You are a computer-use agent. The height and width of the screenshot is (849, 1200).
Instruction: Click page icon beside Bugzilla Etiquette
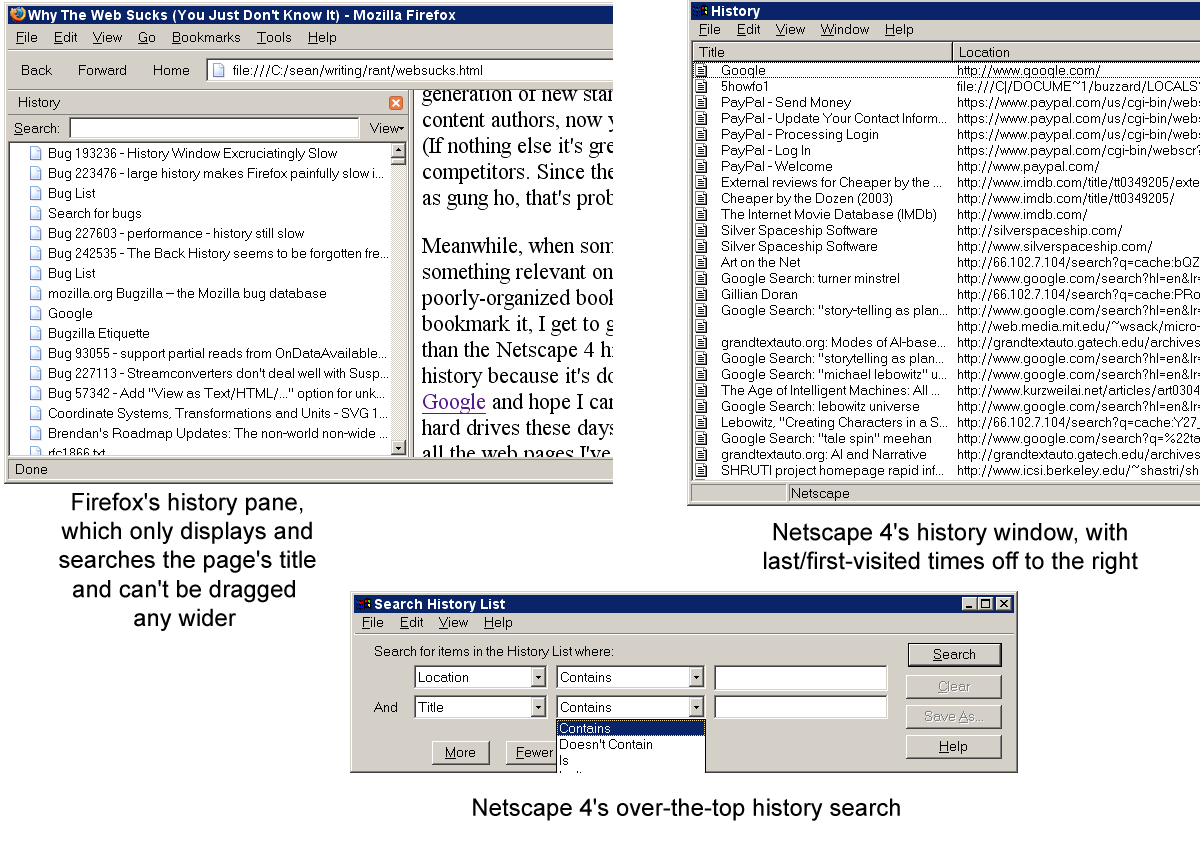click(x=36, y=333)
